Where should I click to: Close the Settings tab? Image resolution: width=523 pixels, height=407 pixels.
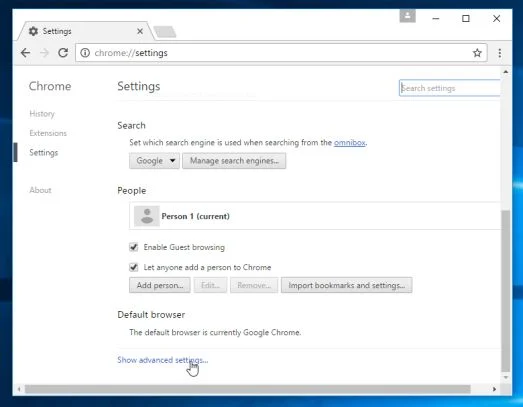click(x=140, y=31)
